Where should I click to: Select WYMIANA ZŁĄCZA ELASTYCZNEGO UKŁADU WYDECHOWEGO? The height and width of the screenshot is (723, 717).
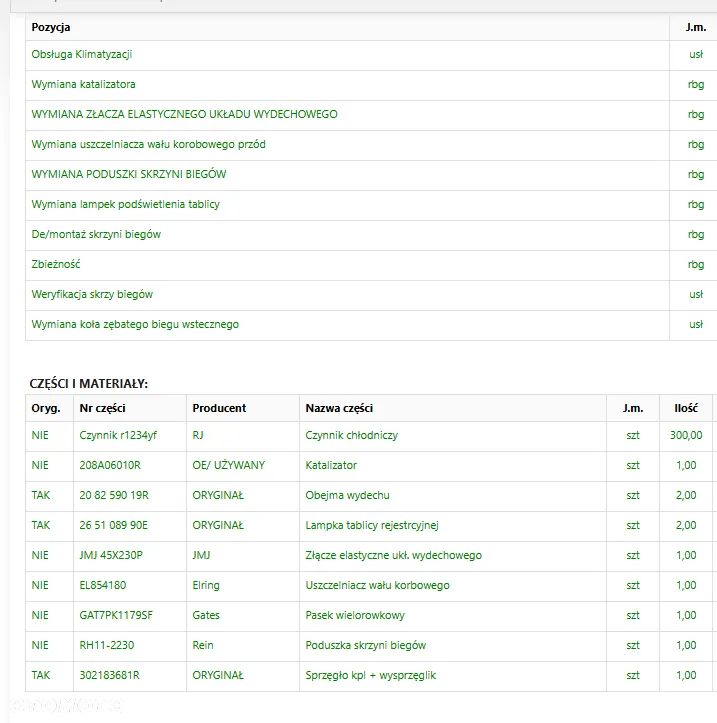coord(185,114)
